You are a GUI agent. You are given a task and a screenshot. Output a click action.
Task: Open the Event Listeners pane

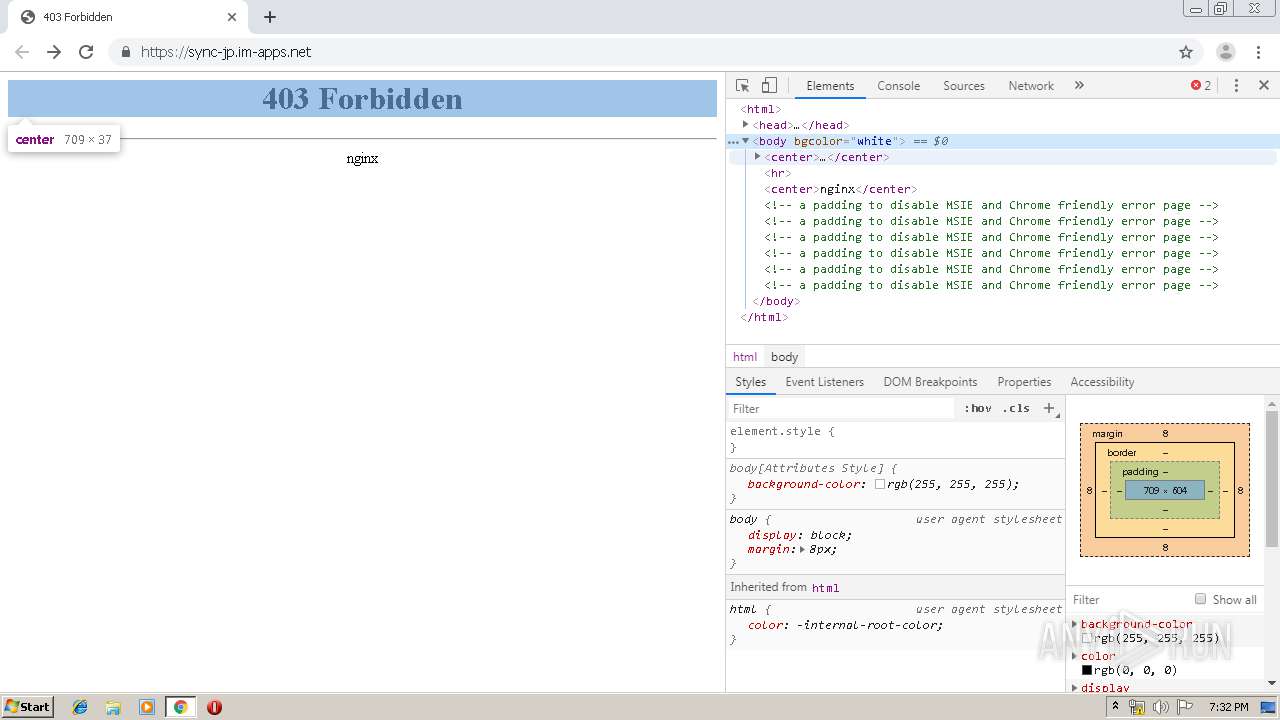click(x=824, y=382)
